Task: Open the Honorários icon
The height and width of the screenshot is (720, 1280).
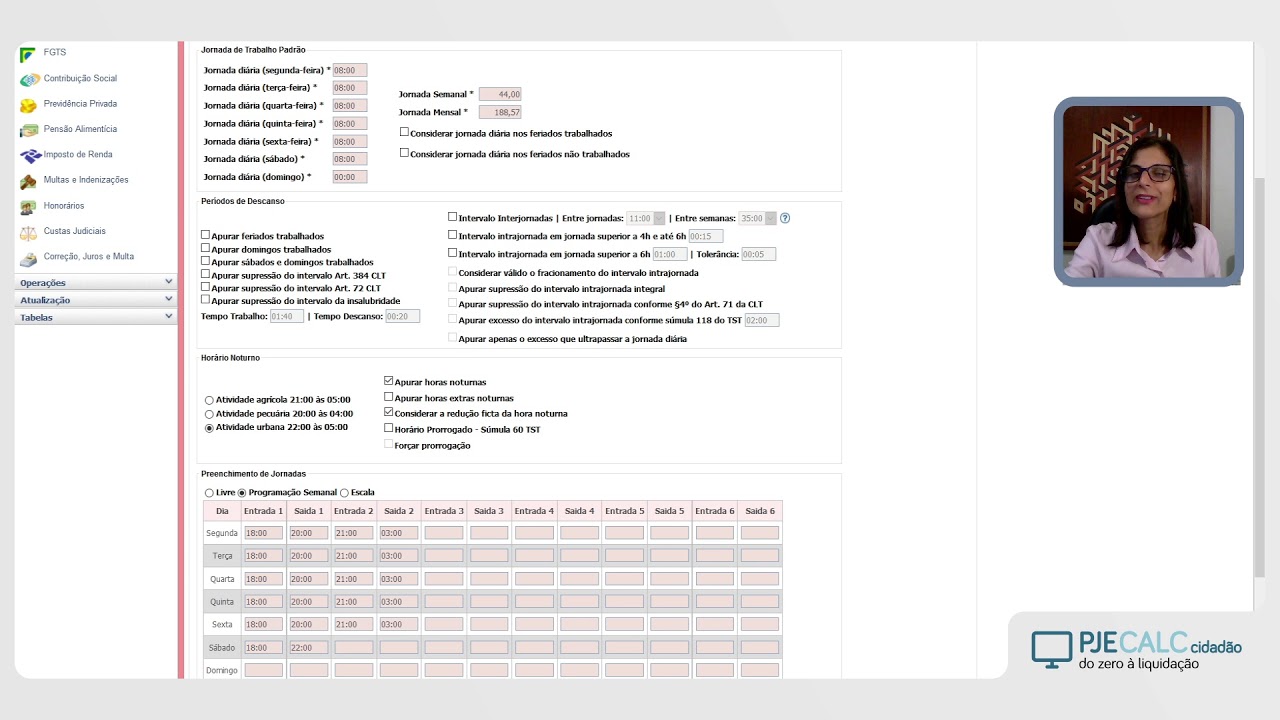Action: tap(28, 207)
